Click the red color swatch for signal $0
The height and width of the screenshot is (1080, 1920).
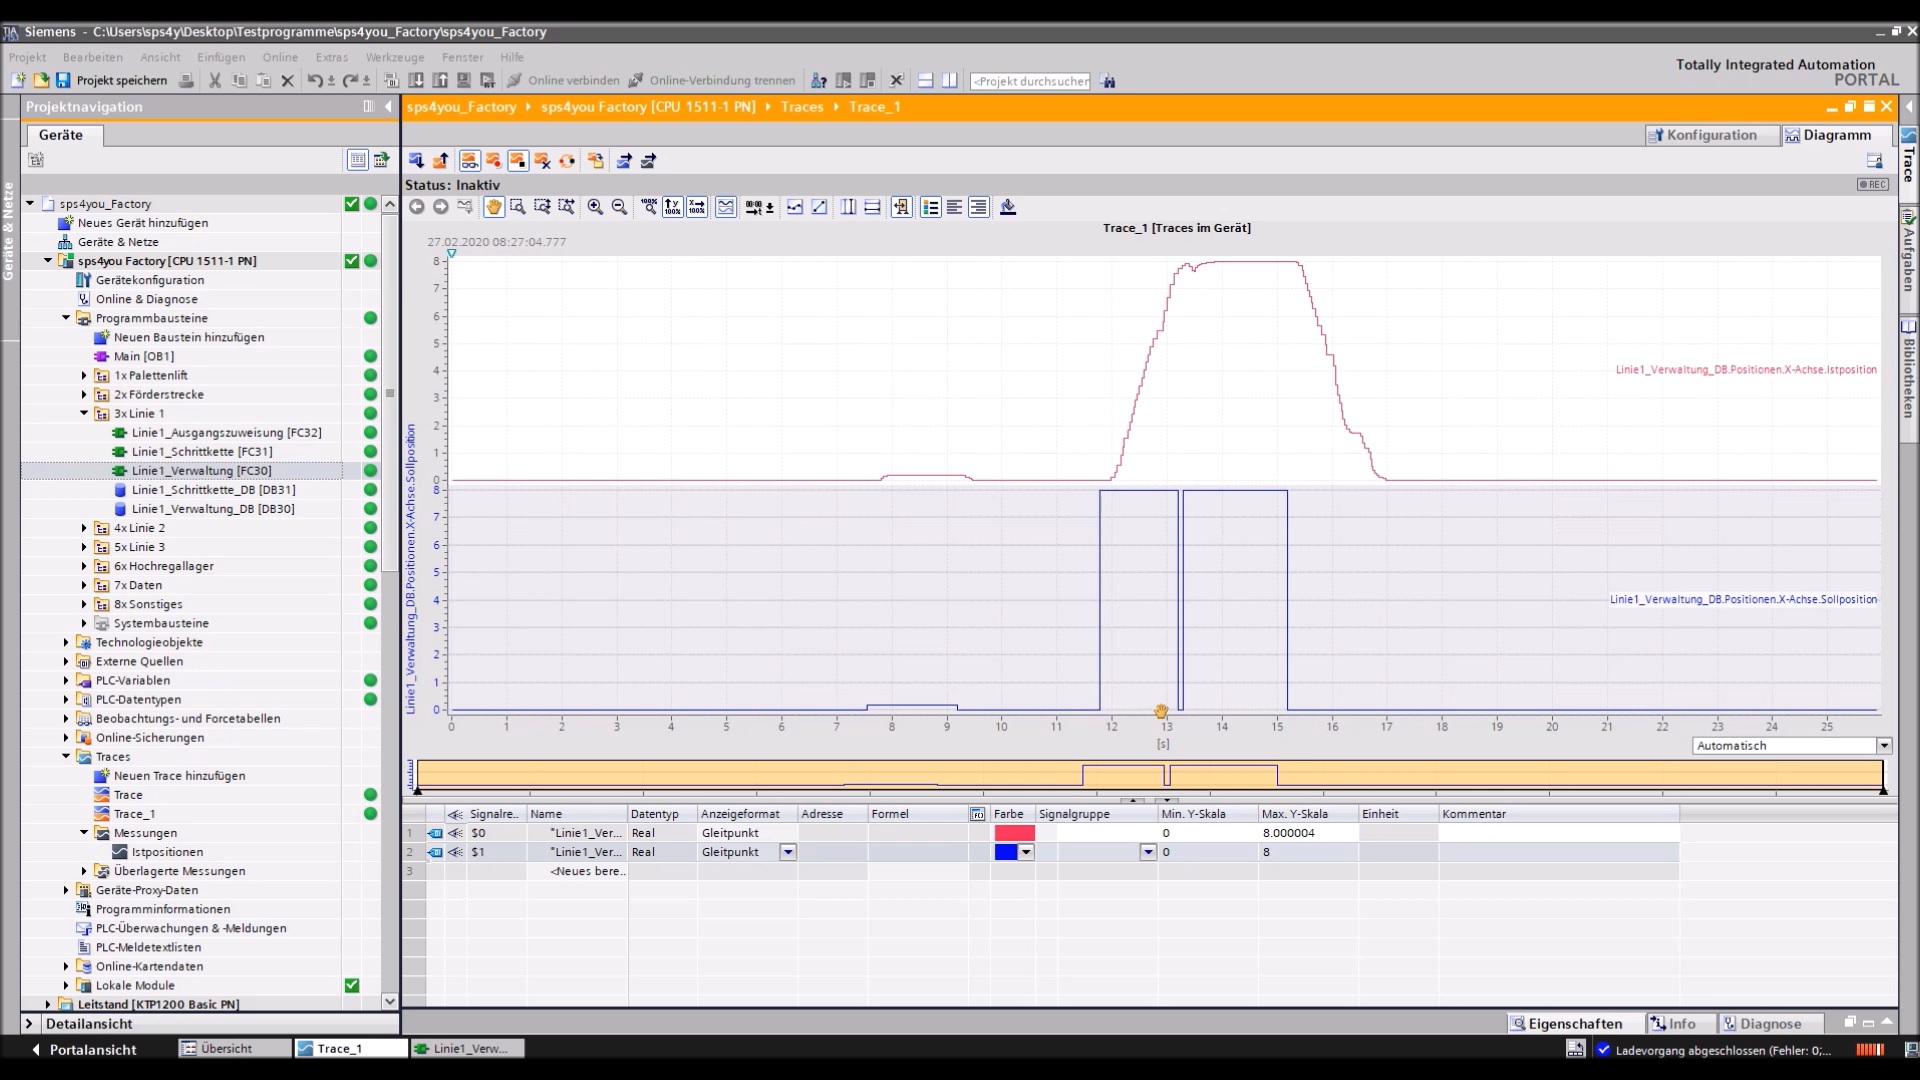click(x=1014, y=833)
